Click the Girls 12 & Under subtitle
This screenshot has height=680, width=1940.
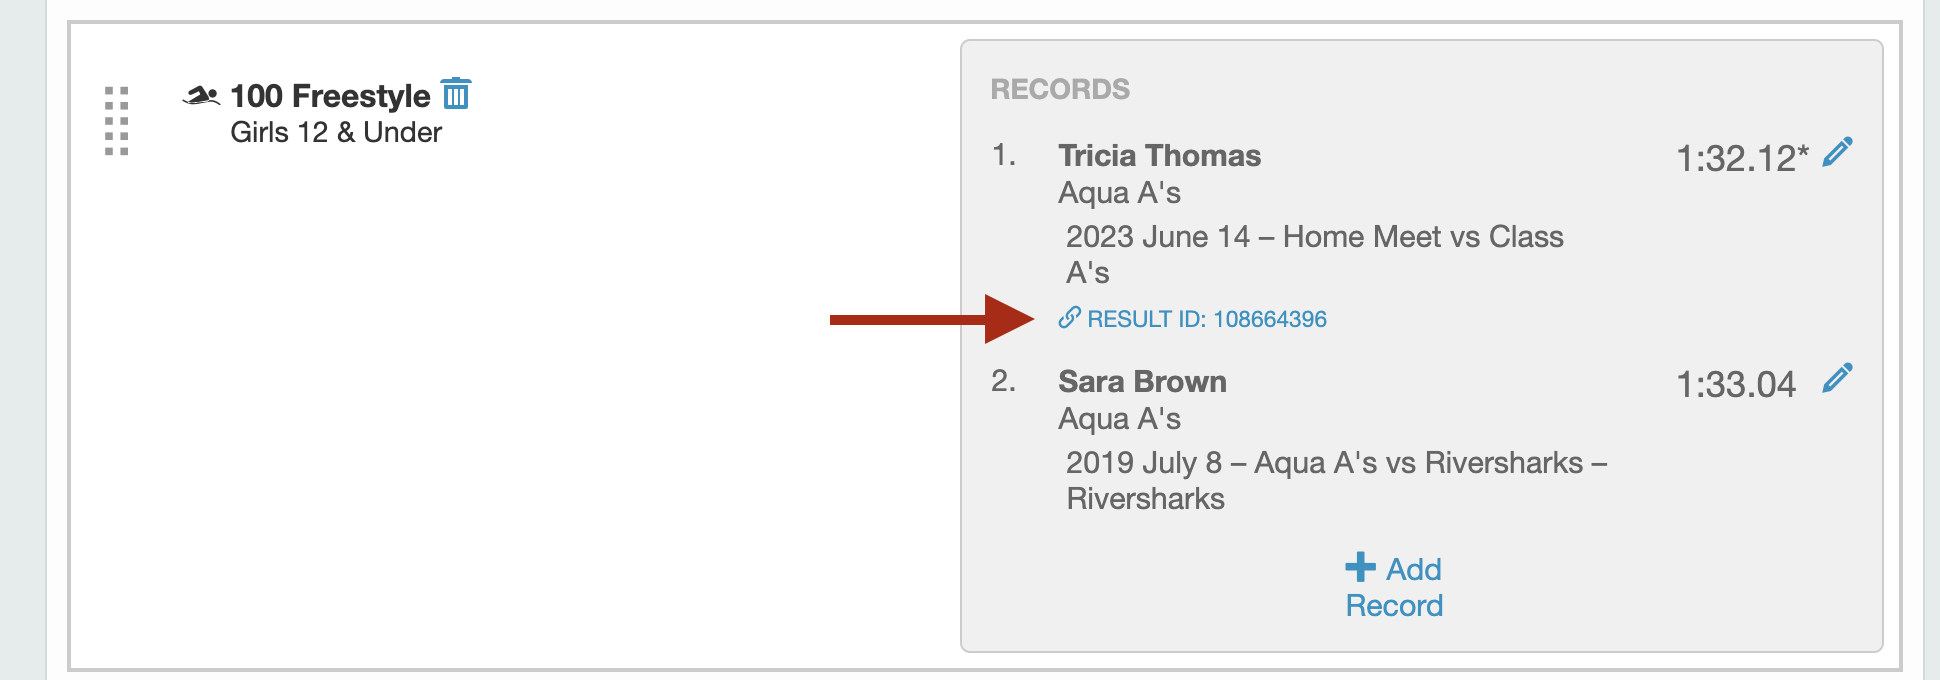pyautogui.click(x=336, y=132)
